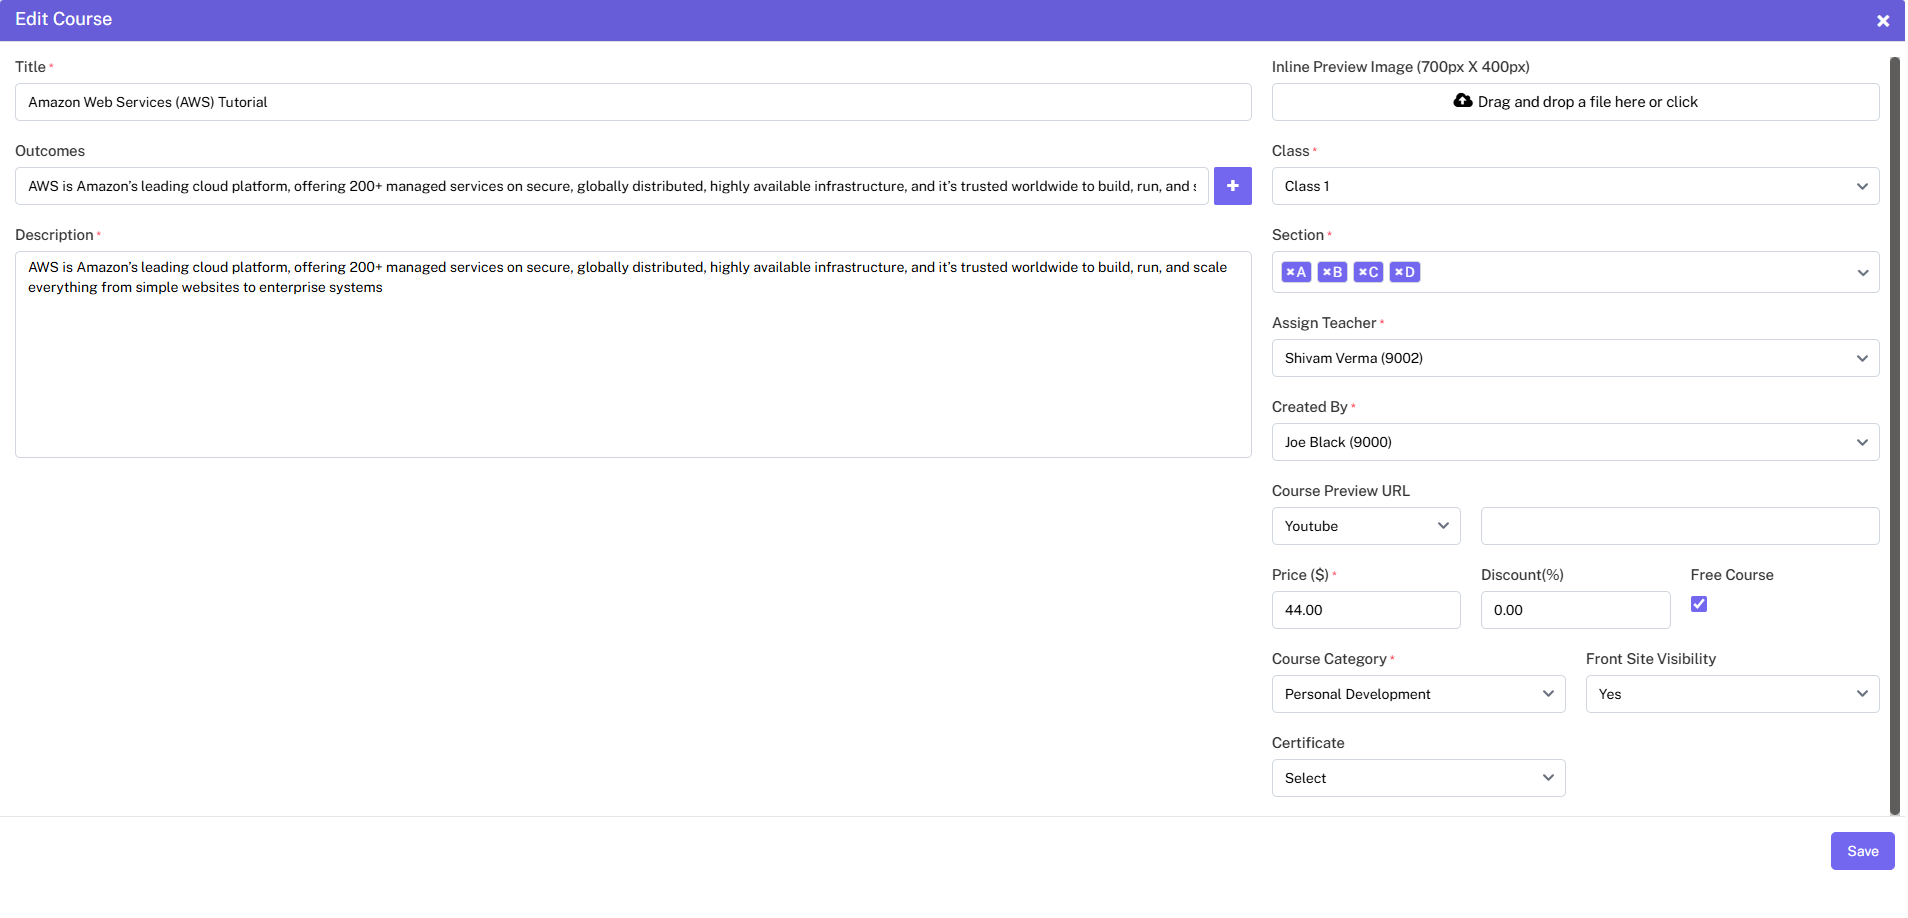1908x918 pixels.
Task: Expand the Assign Teacher dropdown
Action: click(x=1574, y=358)
